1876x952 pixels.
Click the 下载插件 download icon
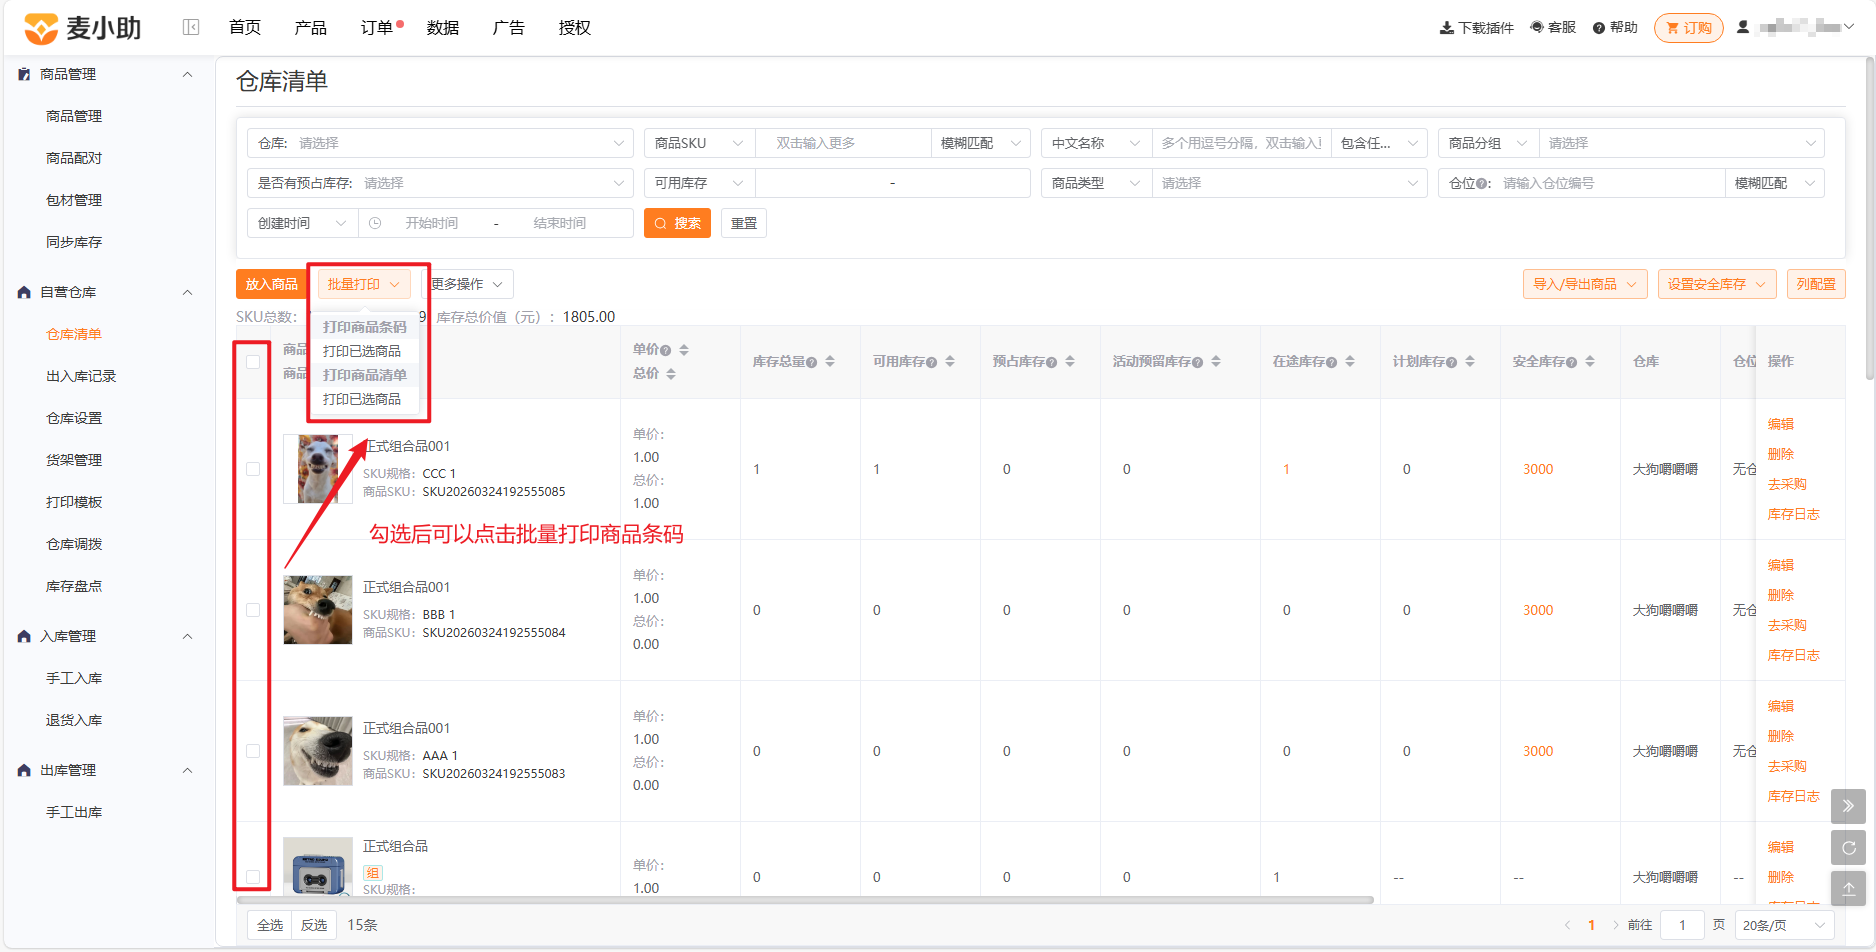point(1446,28)
